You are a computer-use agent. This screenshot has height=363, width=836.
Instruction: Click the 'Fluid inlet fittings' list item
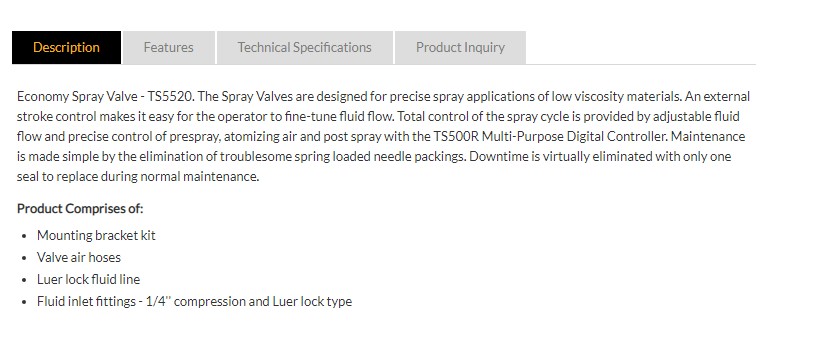point(194,302)
